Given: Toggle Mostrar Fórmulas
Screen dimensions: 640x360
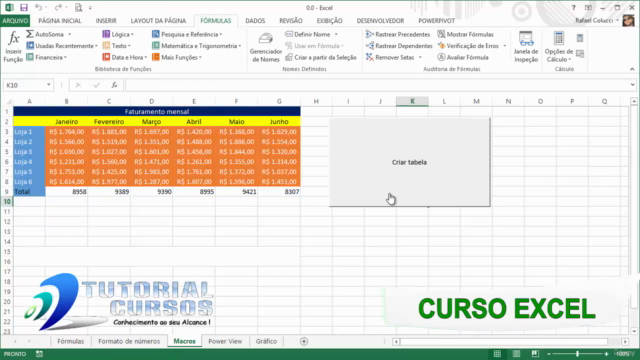Looking at the screenshot, I should [465, 34].
